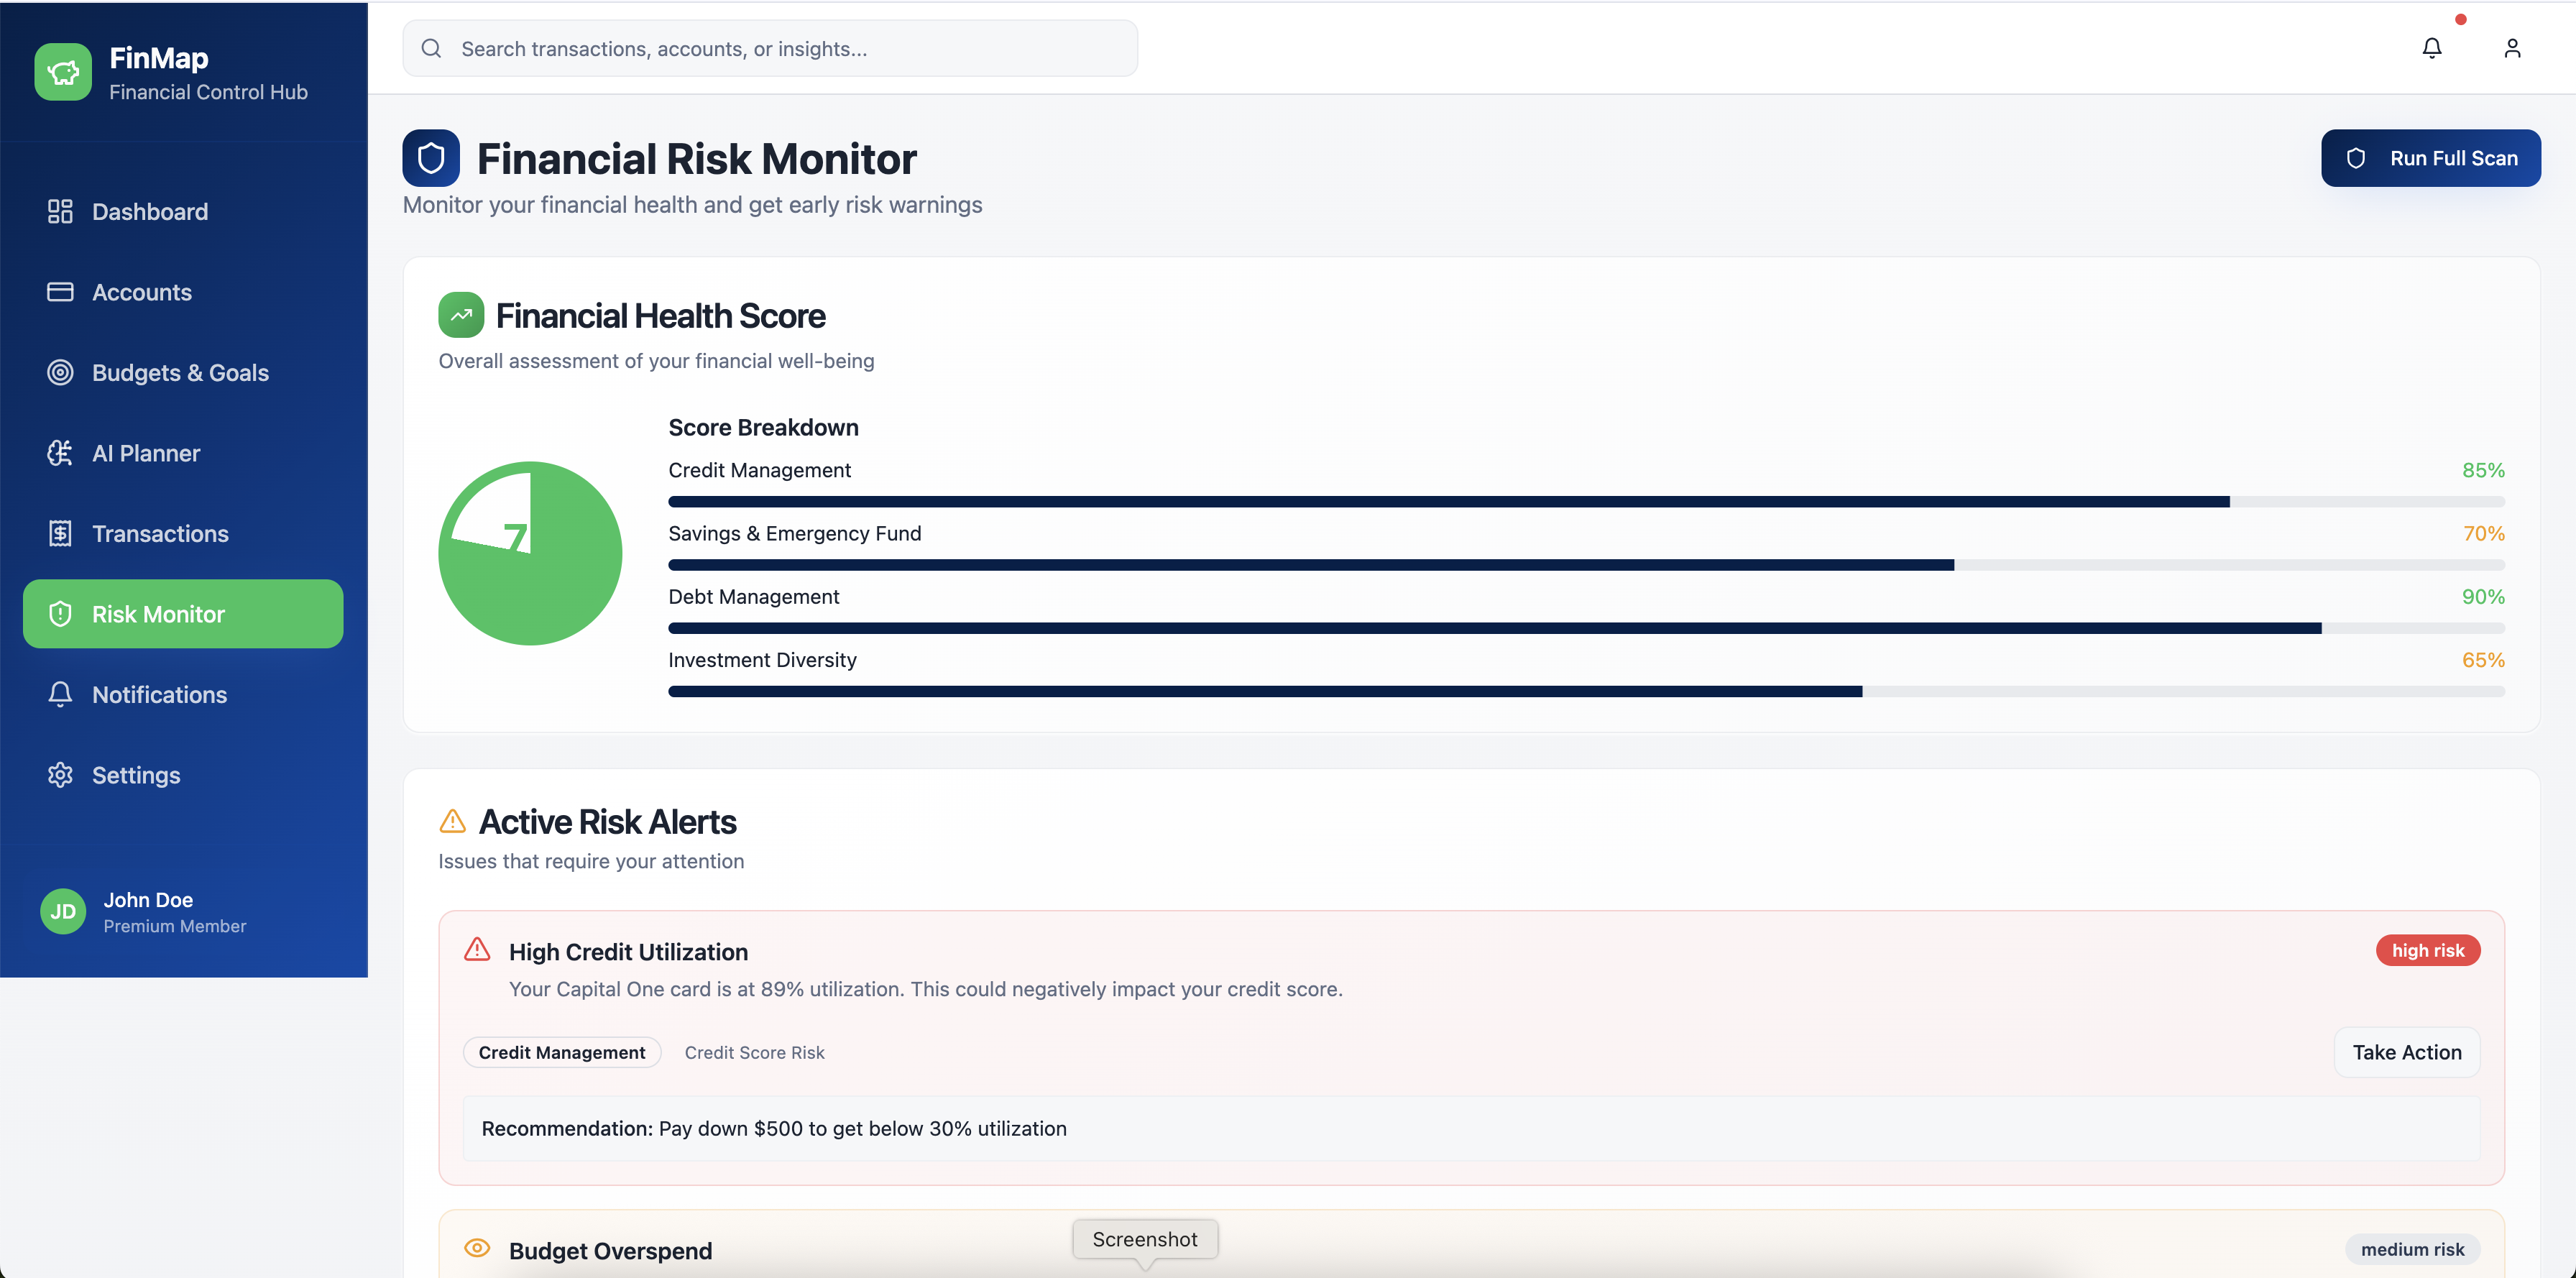Click the Score Breakdown heading

coord(763,427)
